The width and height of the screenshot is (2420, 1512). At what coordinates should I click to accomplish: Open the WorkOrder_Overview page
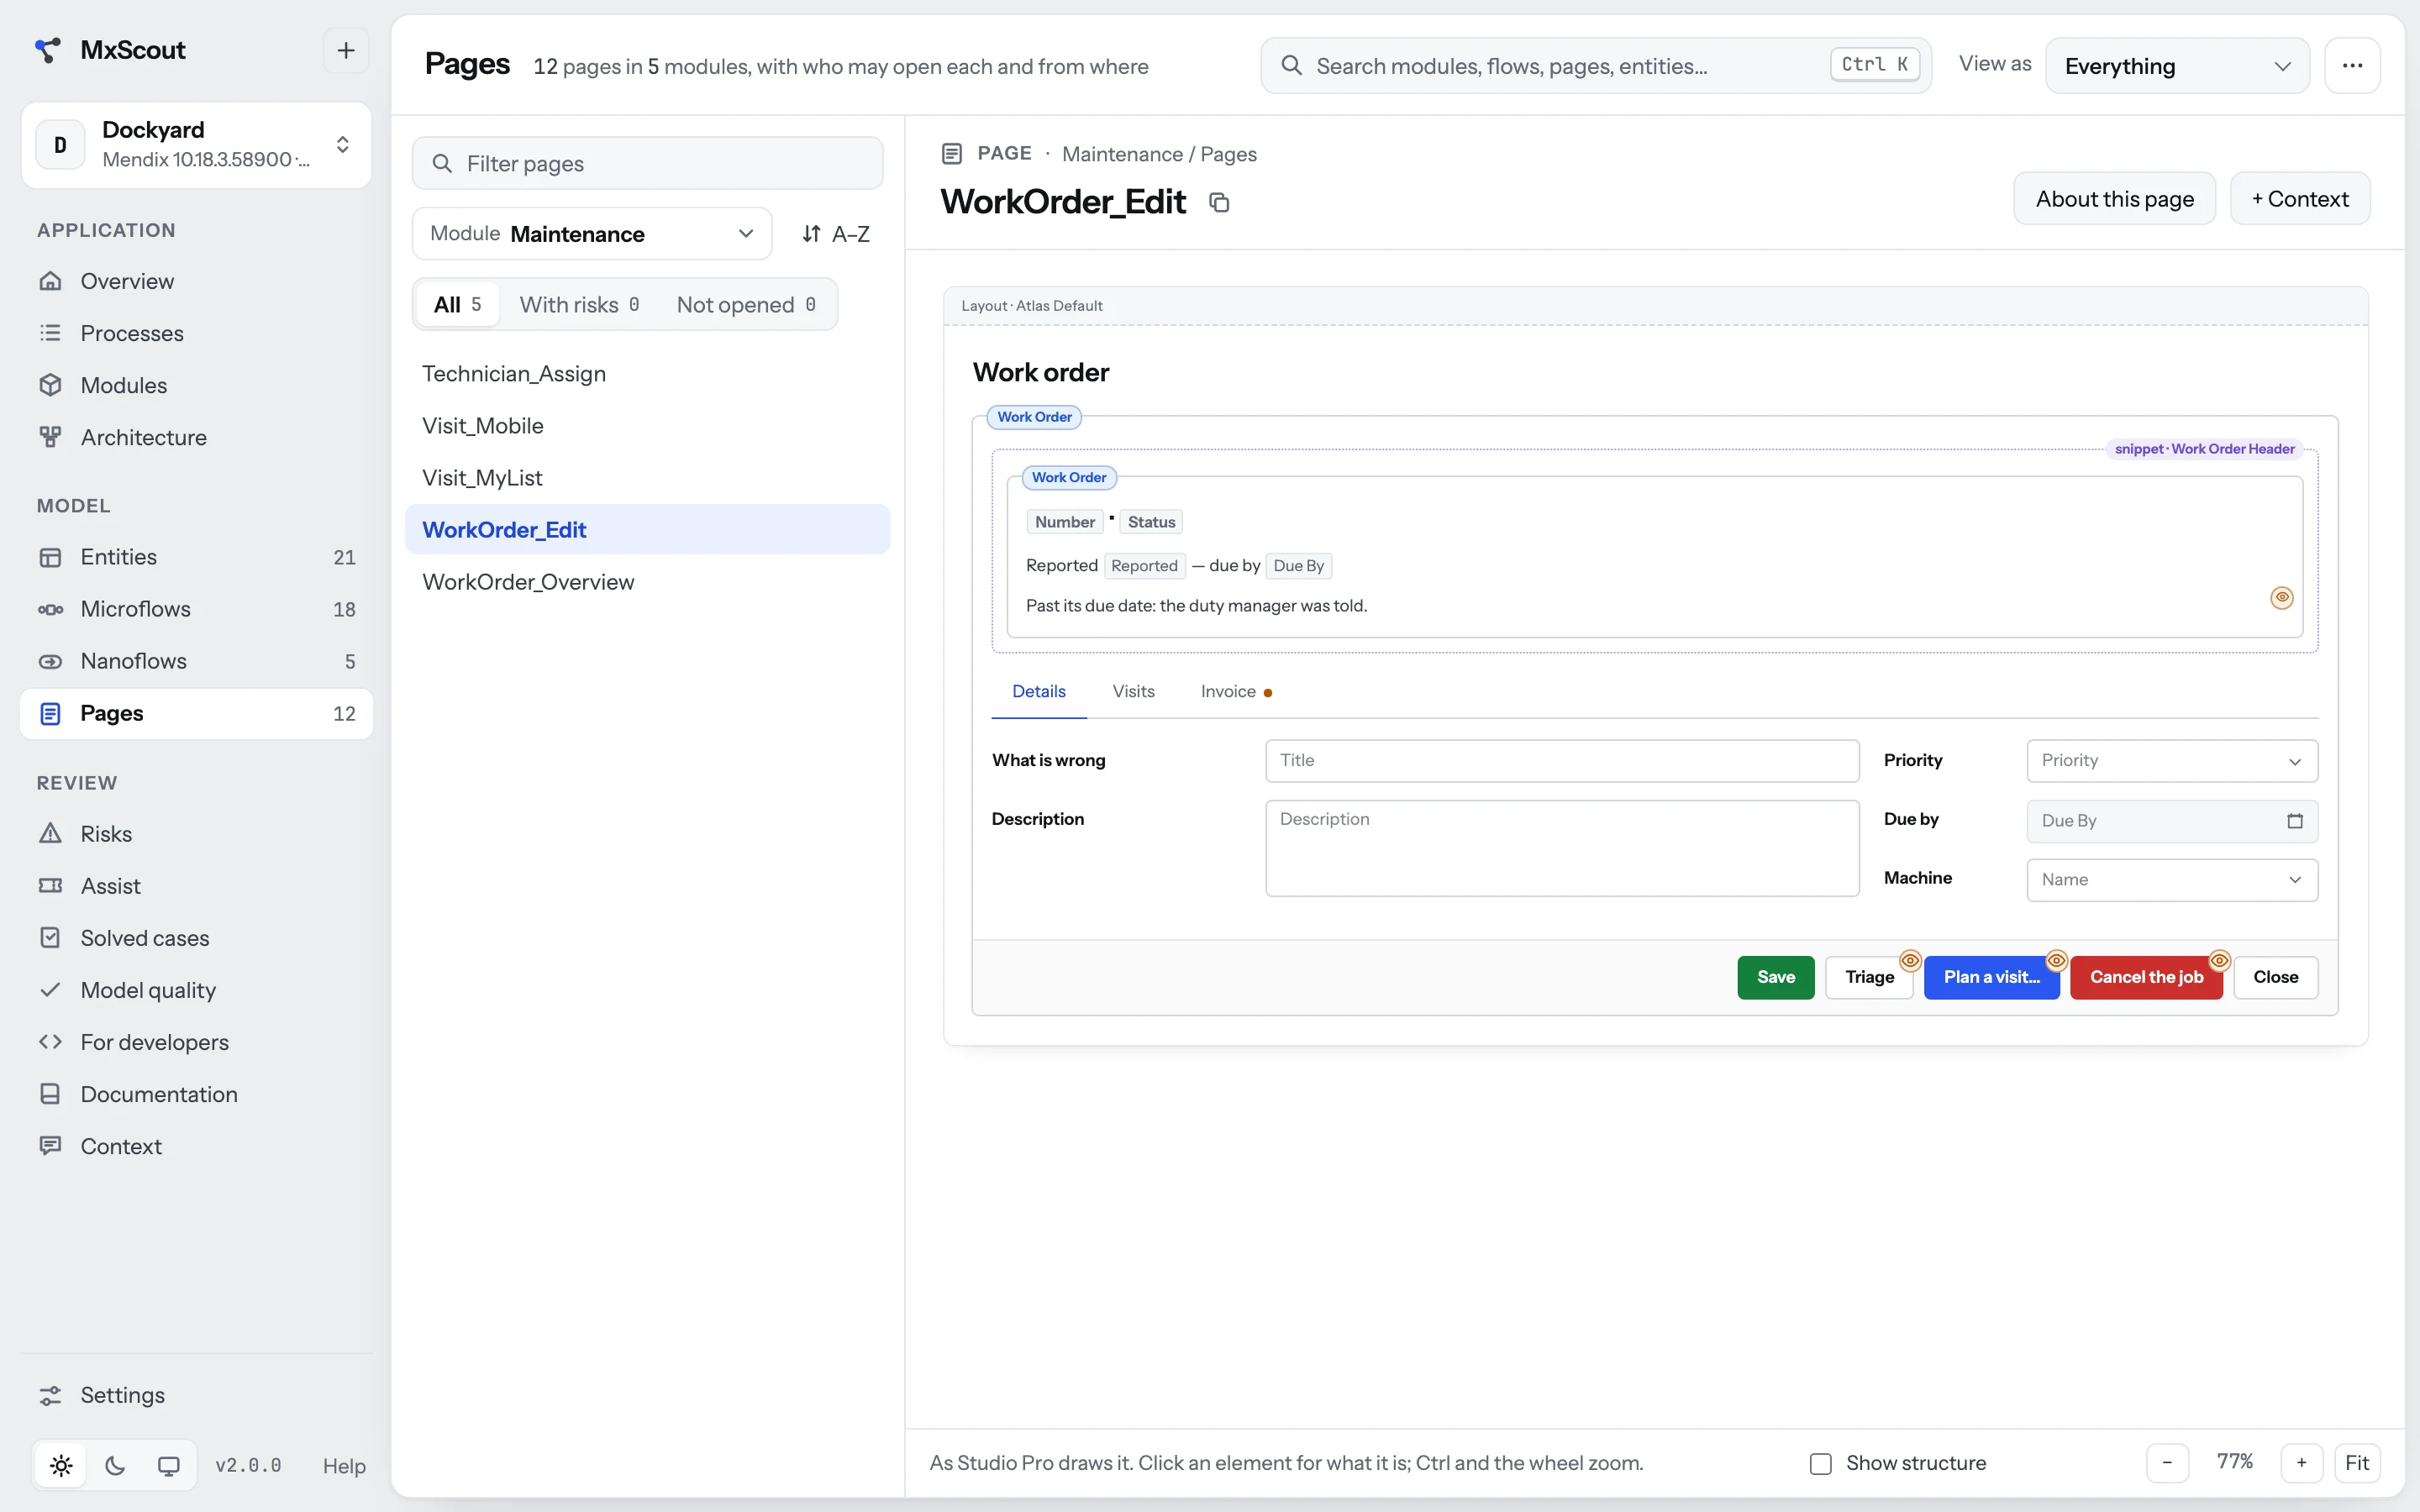point(647,581)
